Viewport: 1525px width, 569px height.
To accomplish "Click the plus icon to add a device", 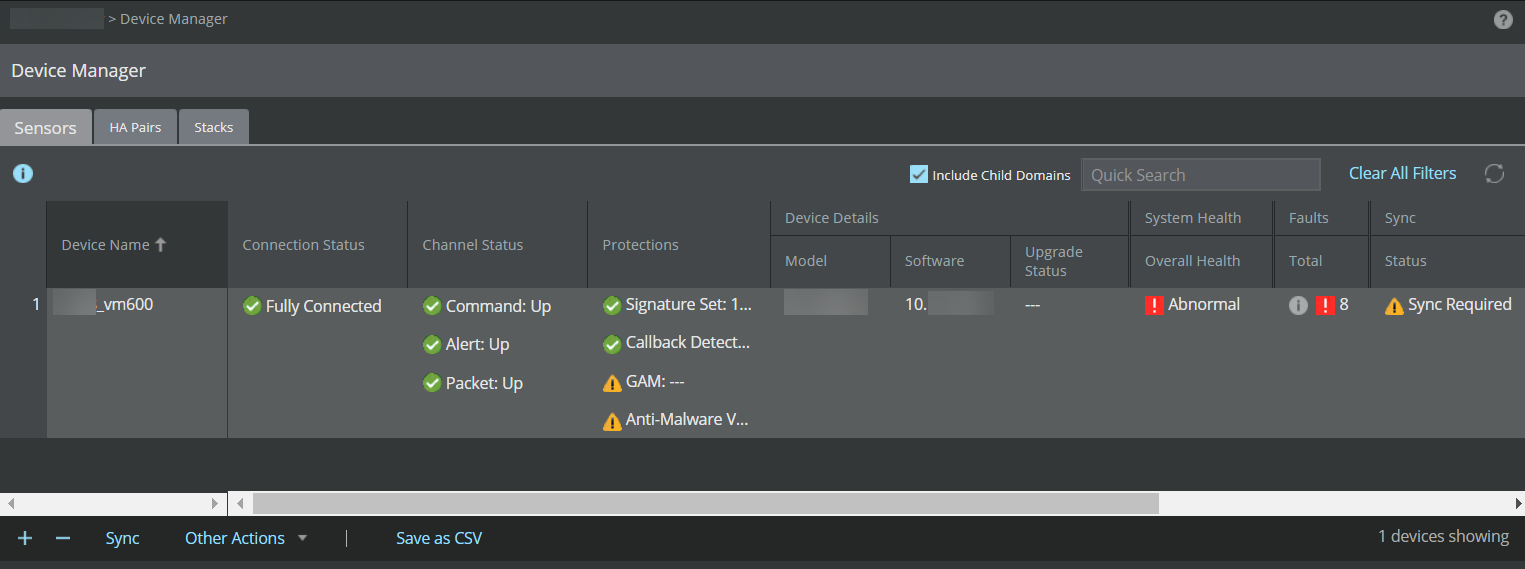I will [25, 538].
